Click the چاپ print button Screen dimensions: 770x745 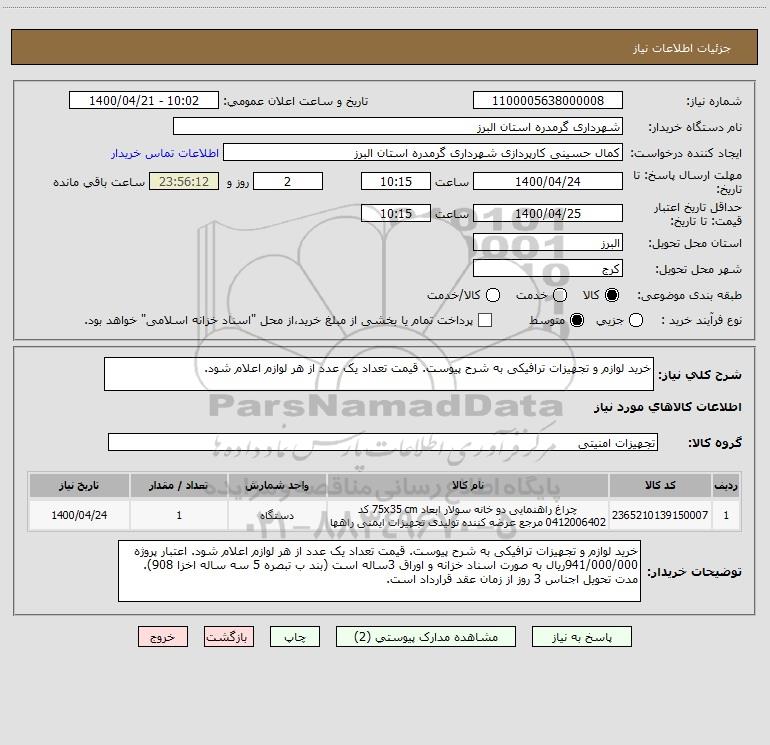coord(295,637)
